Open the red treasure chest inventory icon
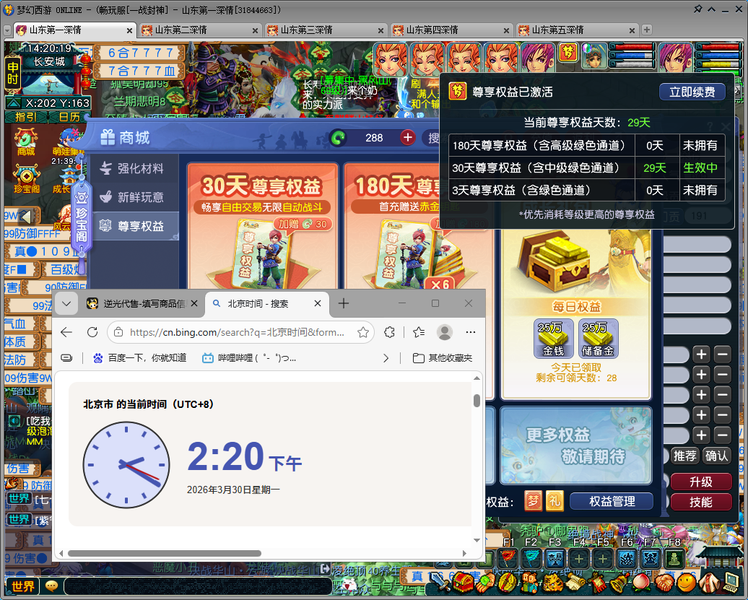748x600 pixels. pos(464,581)
